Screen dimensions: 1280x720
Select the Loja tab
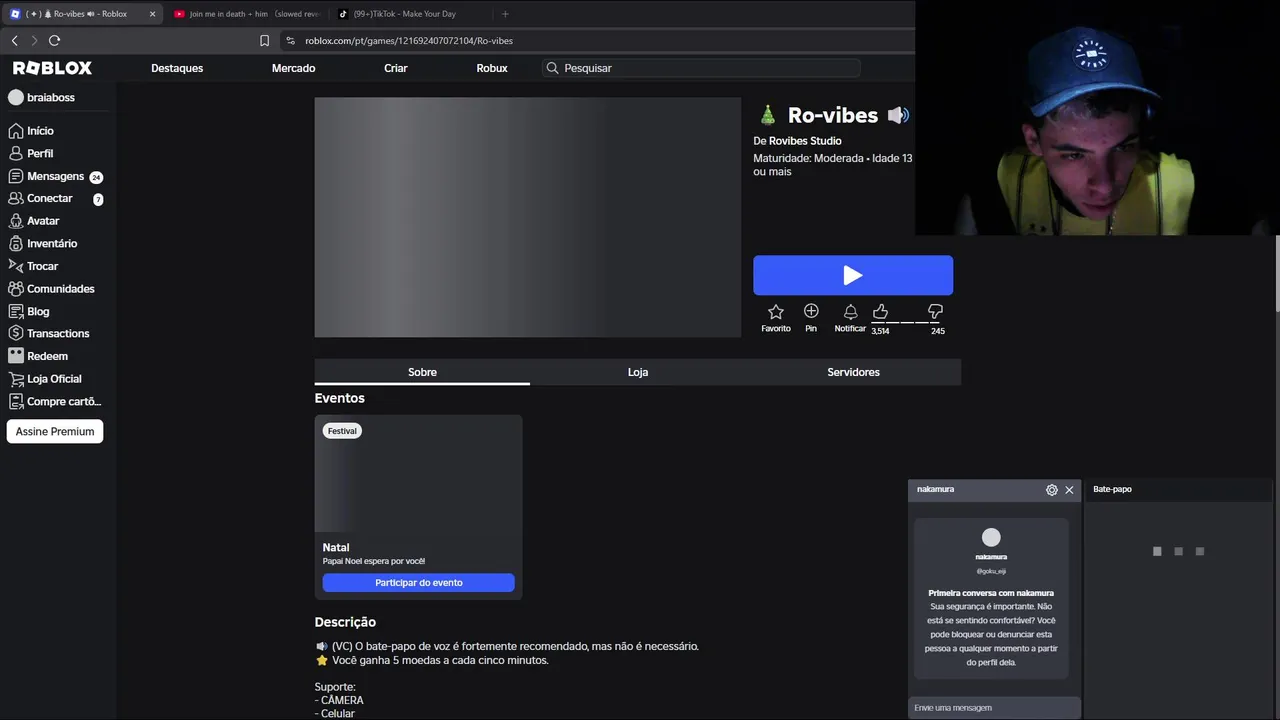coord(638,372)
